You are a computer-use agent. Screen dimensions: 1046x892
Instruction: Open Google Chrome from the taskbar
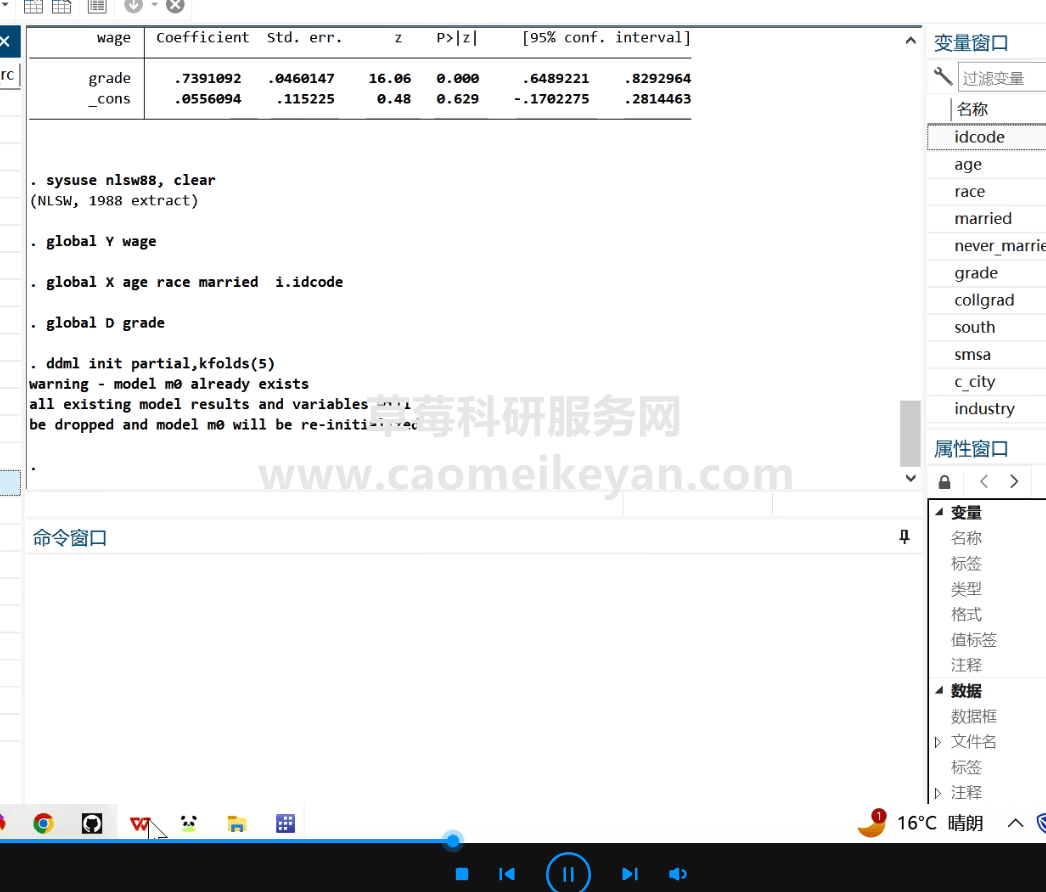click(43, 823)
